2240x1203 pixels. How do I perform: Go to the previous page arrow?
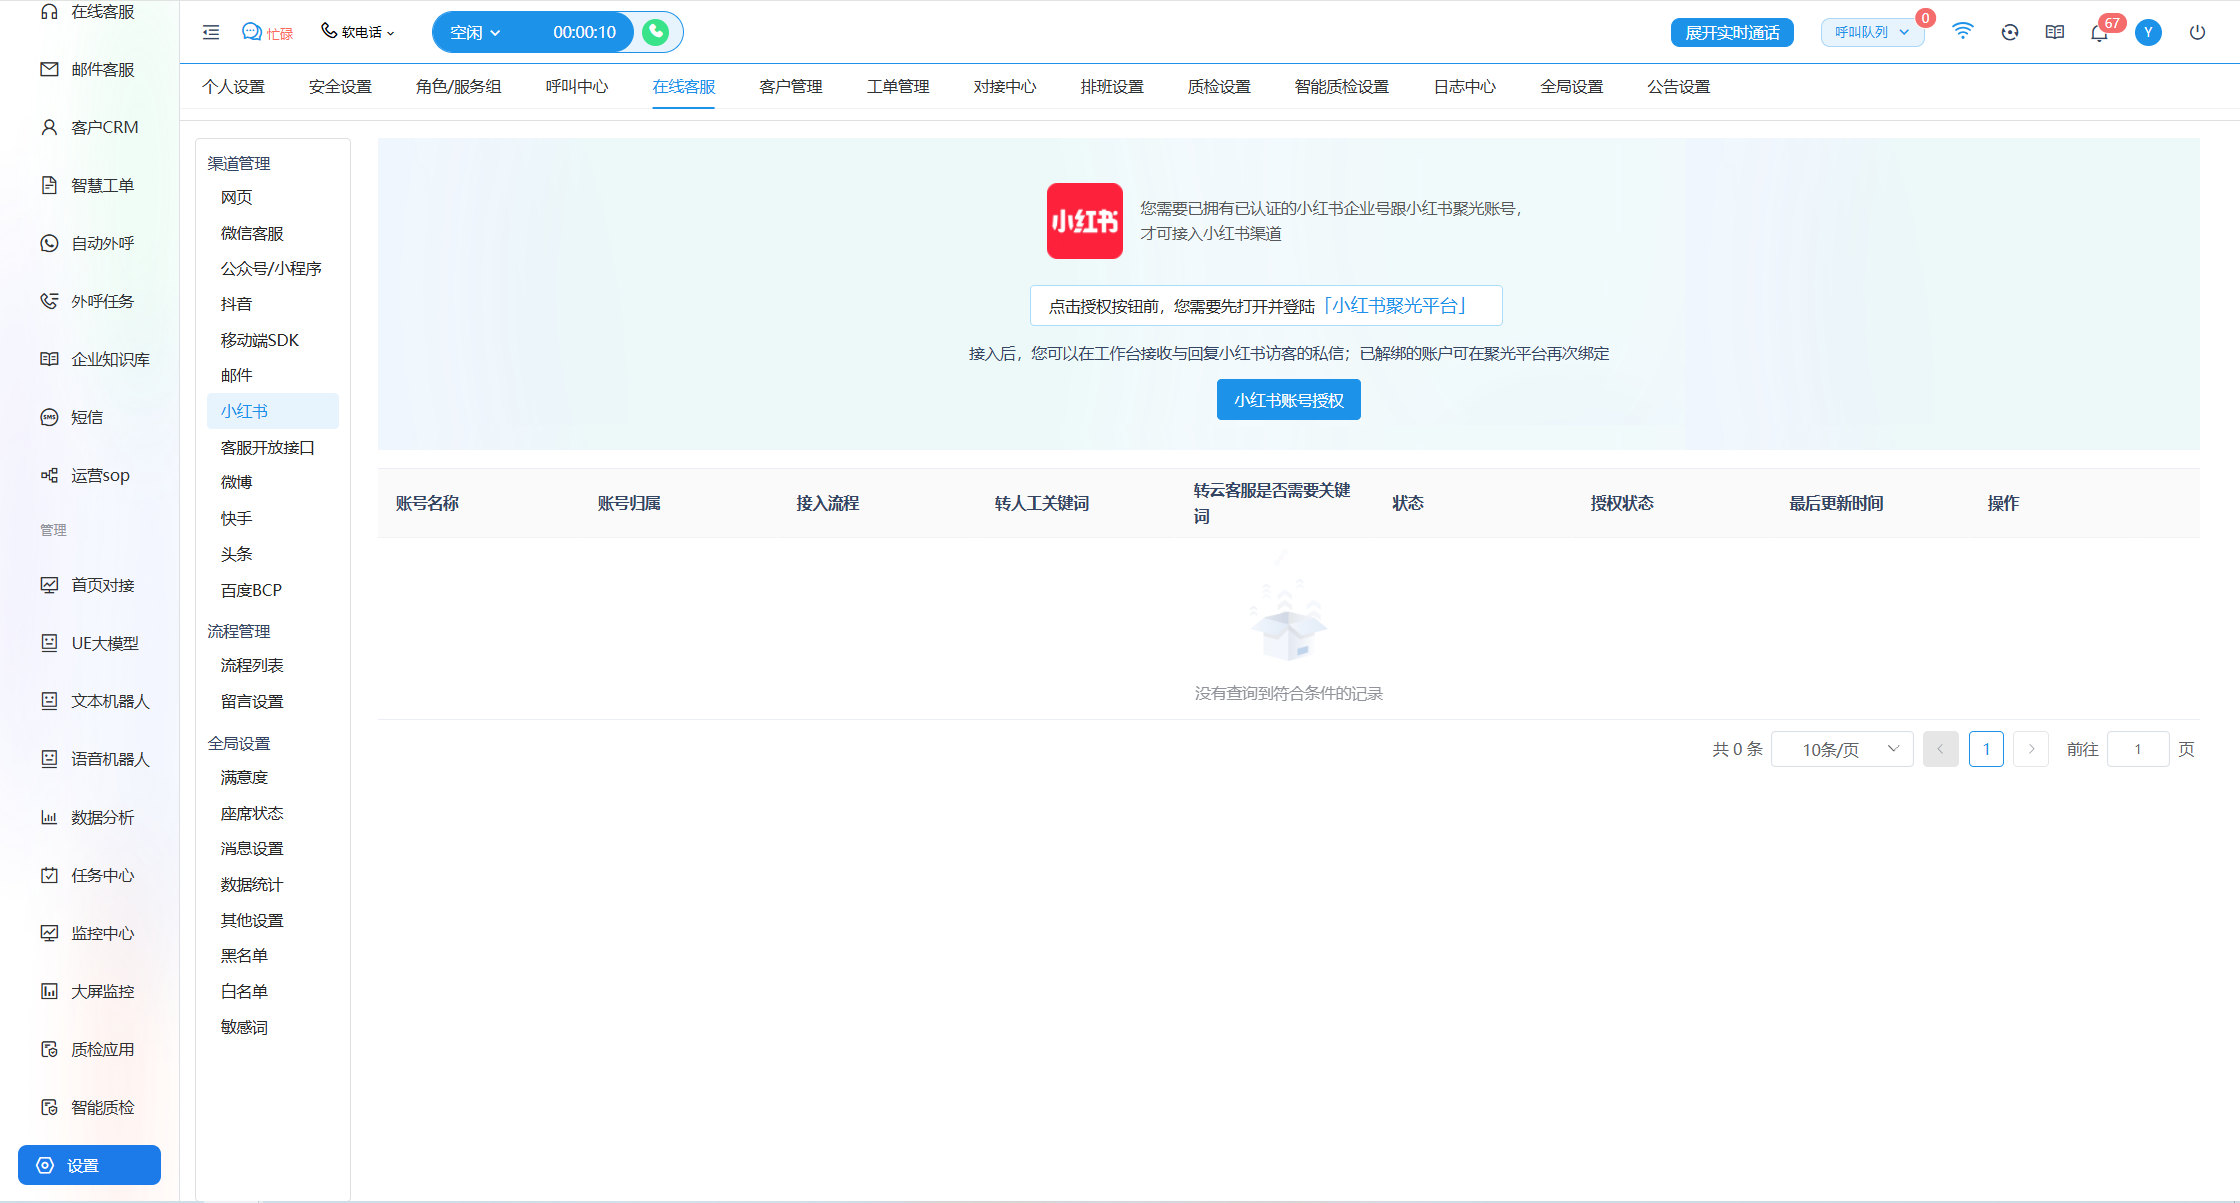point(1941,749)
